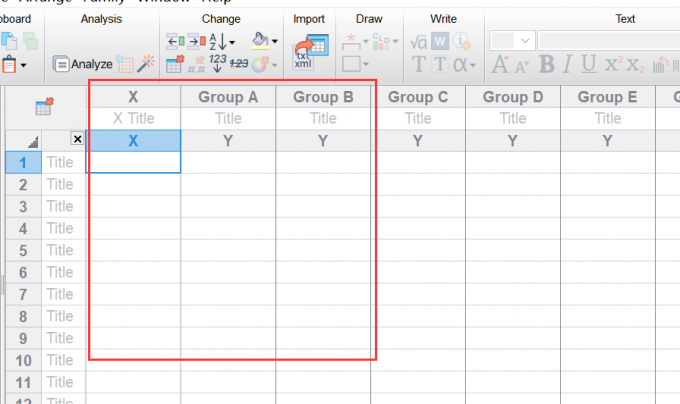Viewport: 680px width, 404px height.
Task: Open the highlight color dropdown arrow
Action: (x=275, y=42)
